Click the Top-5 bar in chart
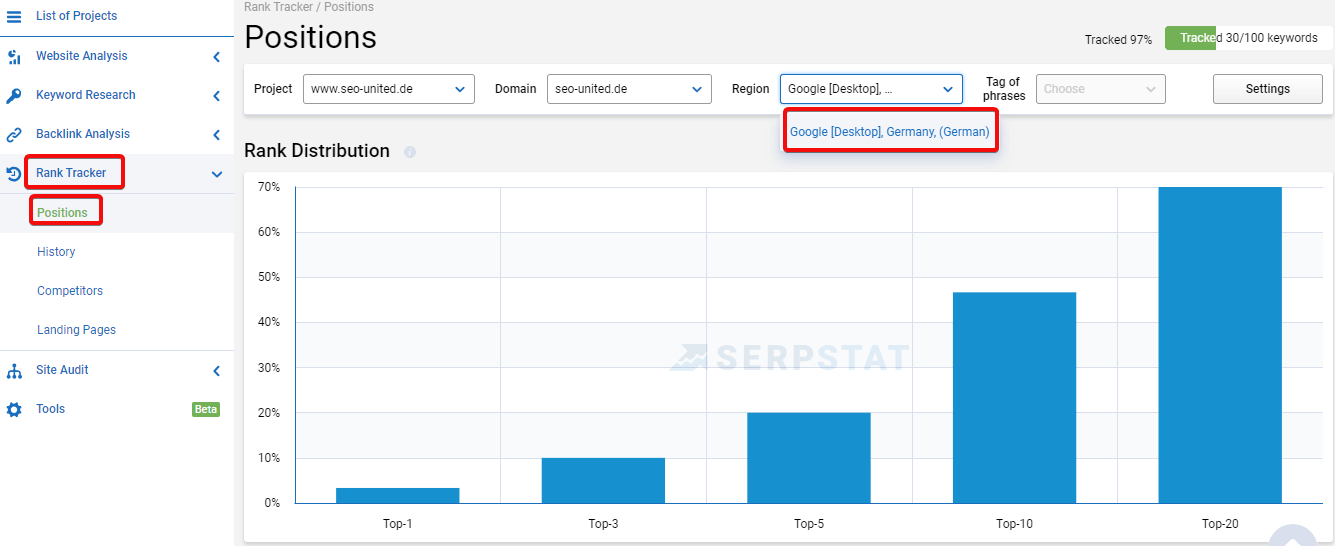Image resolution: width=1335 pixels, height=546 pixels. tap(809, 458)
